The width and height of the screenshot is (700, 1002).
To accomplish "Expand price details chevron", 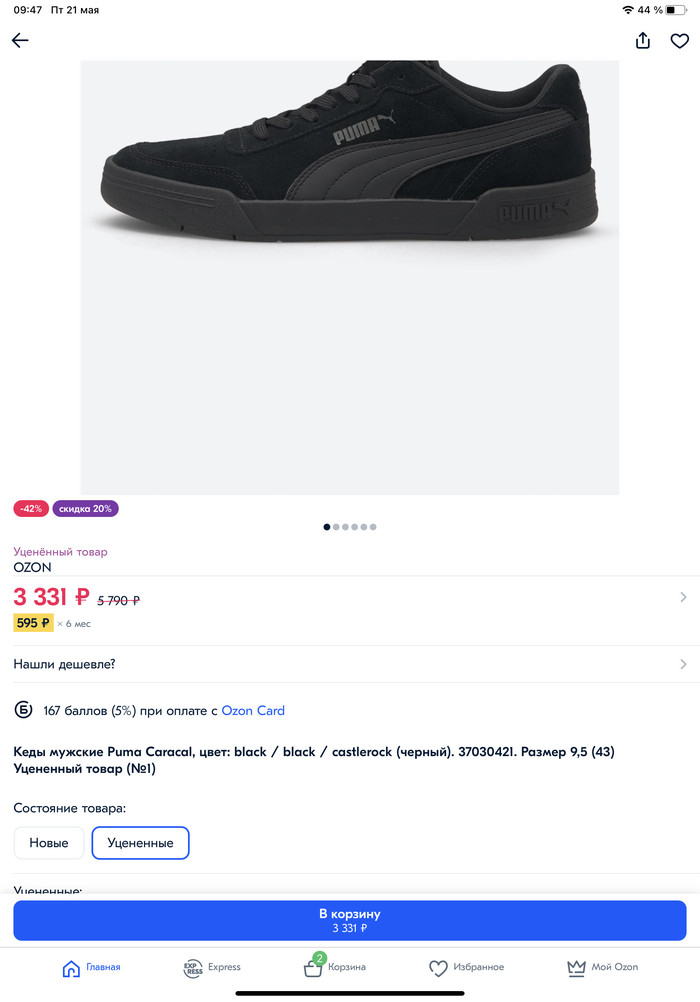I will point(683,597).
